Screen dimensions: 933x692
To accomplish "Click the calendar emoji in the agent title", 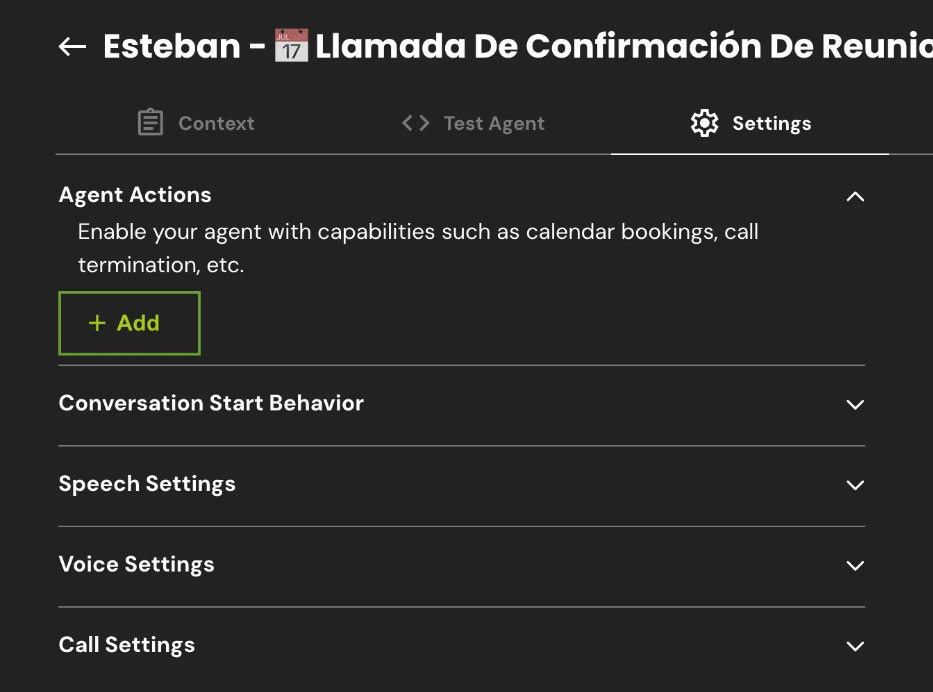I will (291, 46).
